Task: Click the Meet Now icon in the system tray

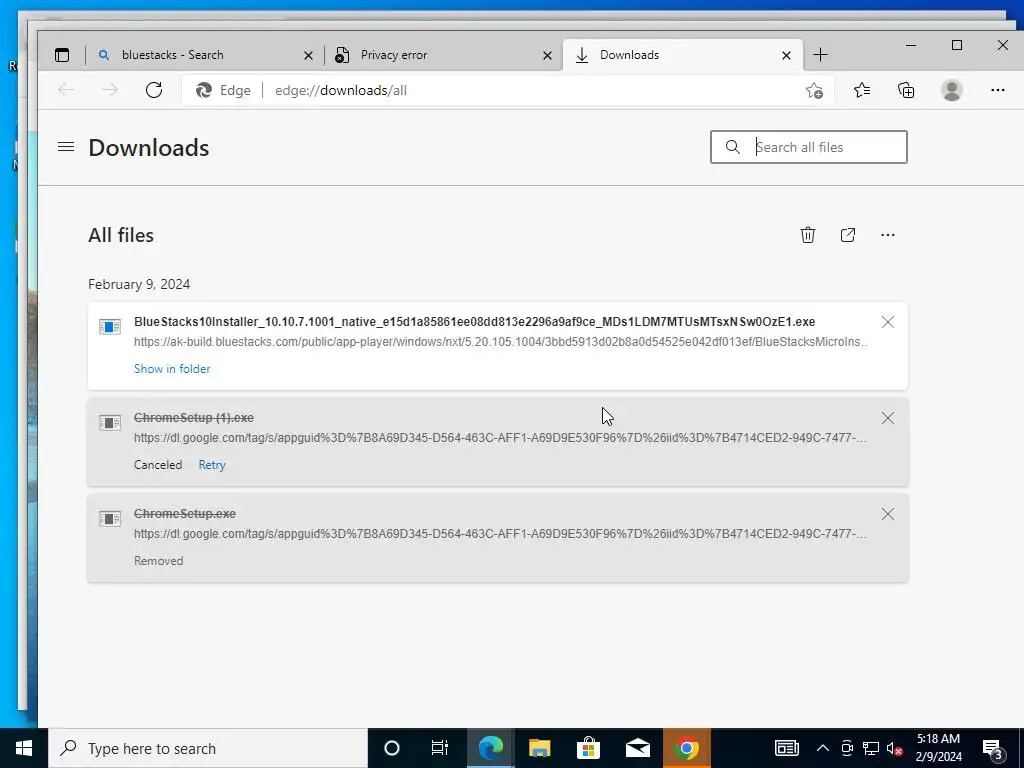Action: point(847,748)
